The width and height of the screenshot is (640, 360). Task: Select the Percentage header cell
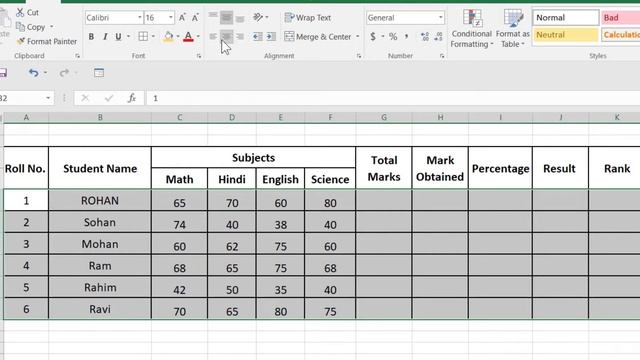500,168
